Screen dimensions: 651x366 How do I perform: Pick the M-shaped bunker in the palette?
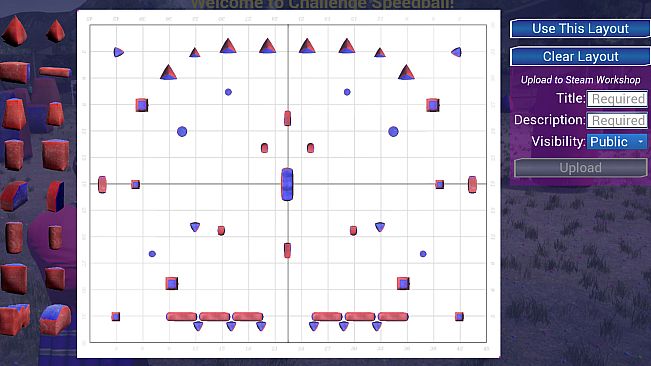[15, 319]
